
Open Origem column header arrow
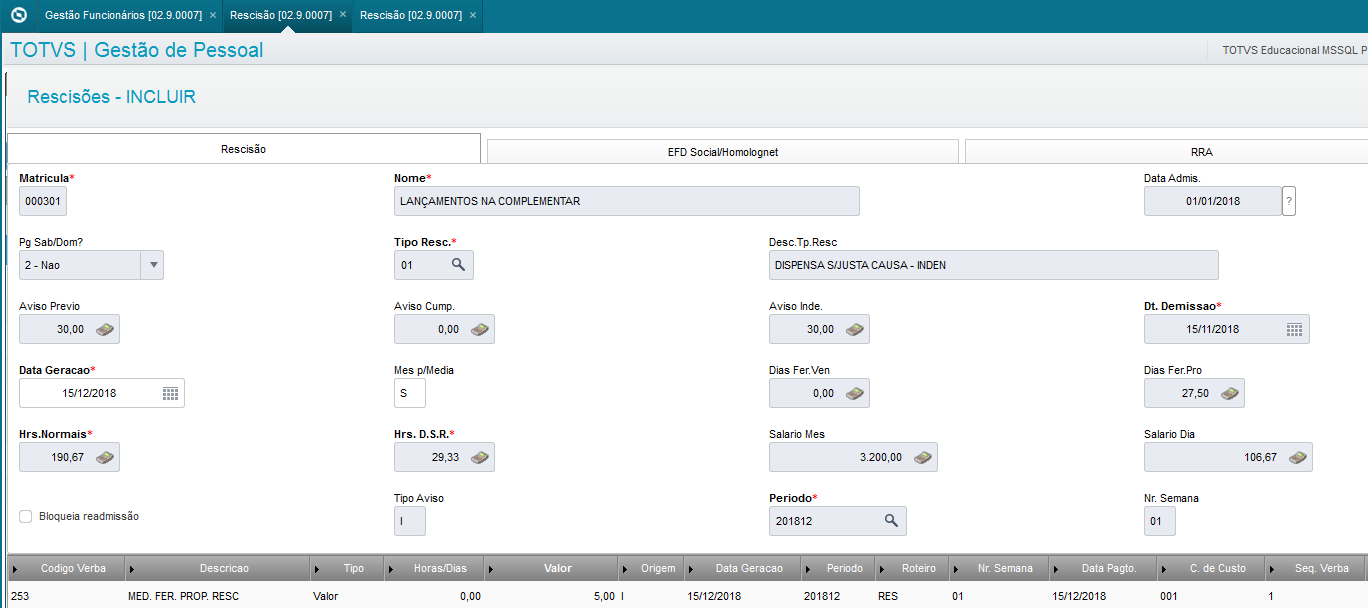click(626, 568)
